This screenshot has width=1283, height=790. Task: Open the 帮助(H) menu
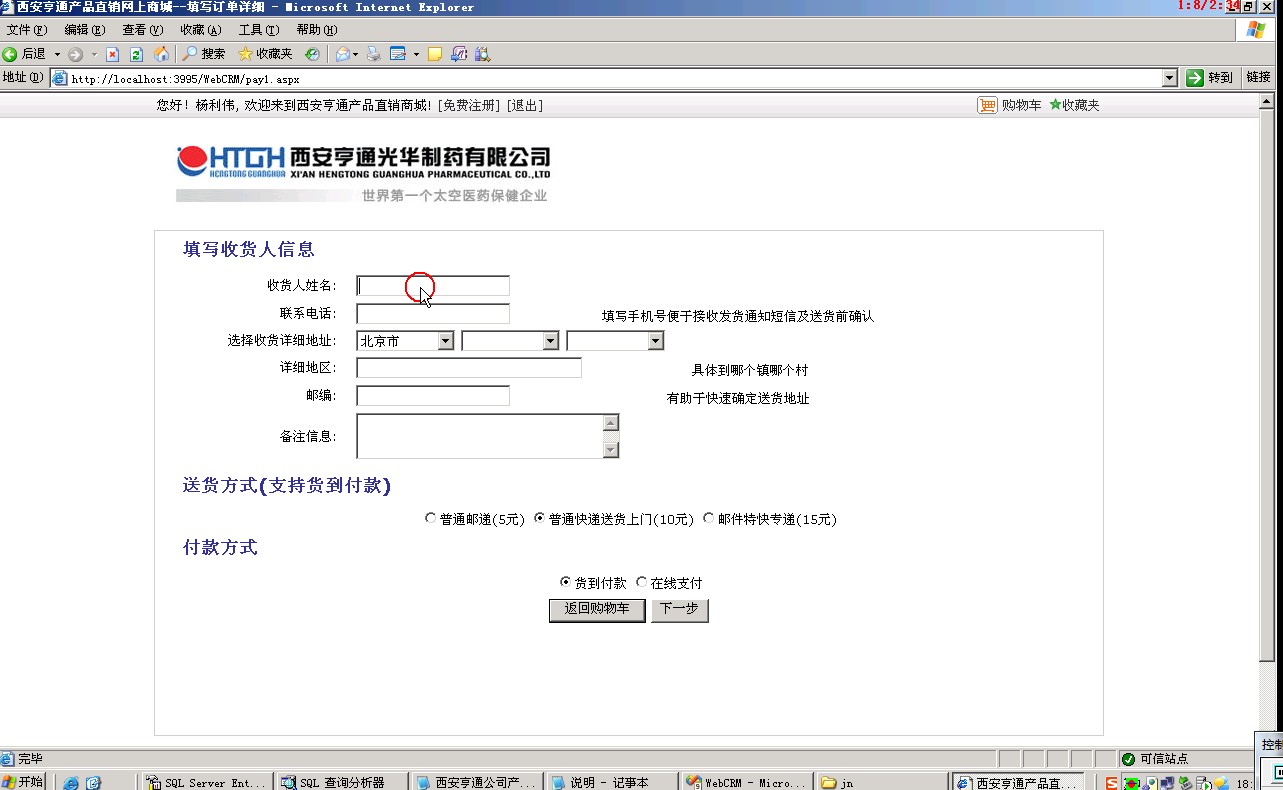tap(317, 30)
